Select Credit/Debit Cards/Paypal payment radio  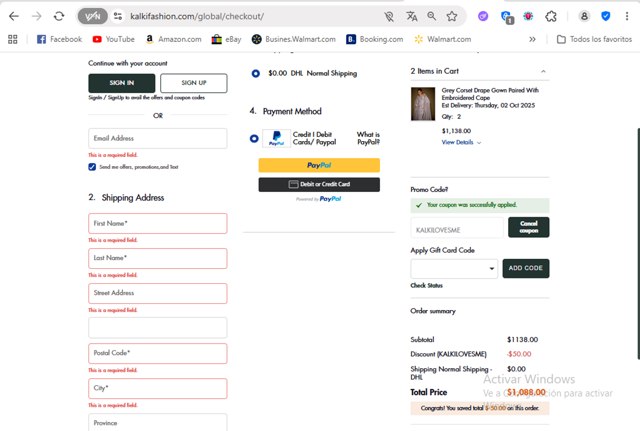pyautogui.click(x=254, y=138)
